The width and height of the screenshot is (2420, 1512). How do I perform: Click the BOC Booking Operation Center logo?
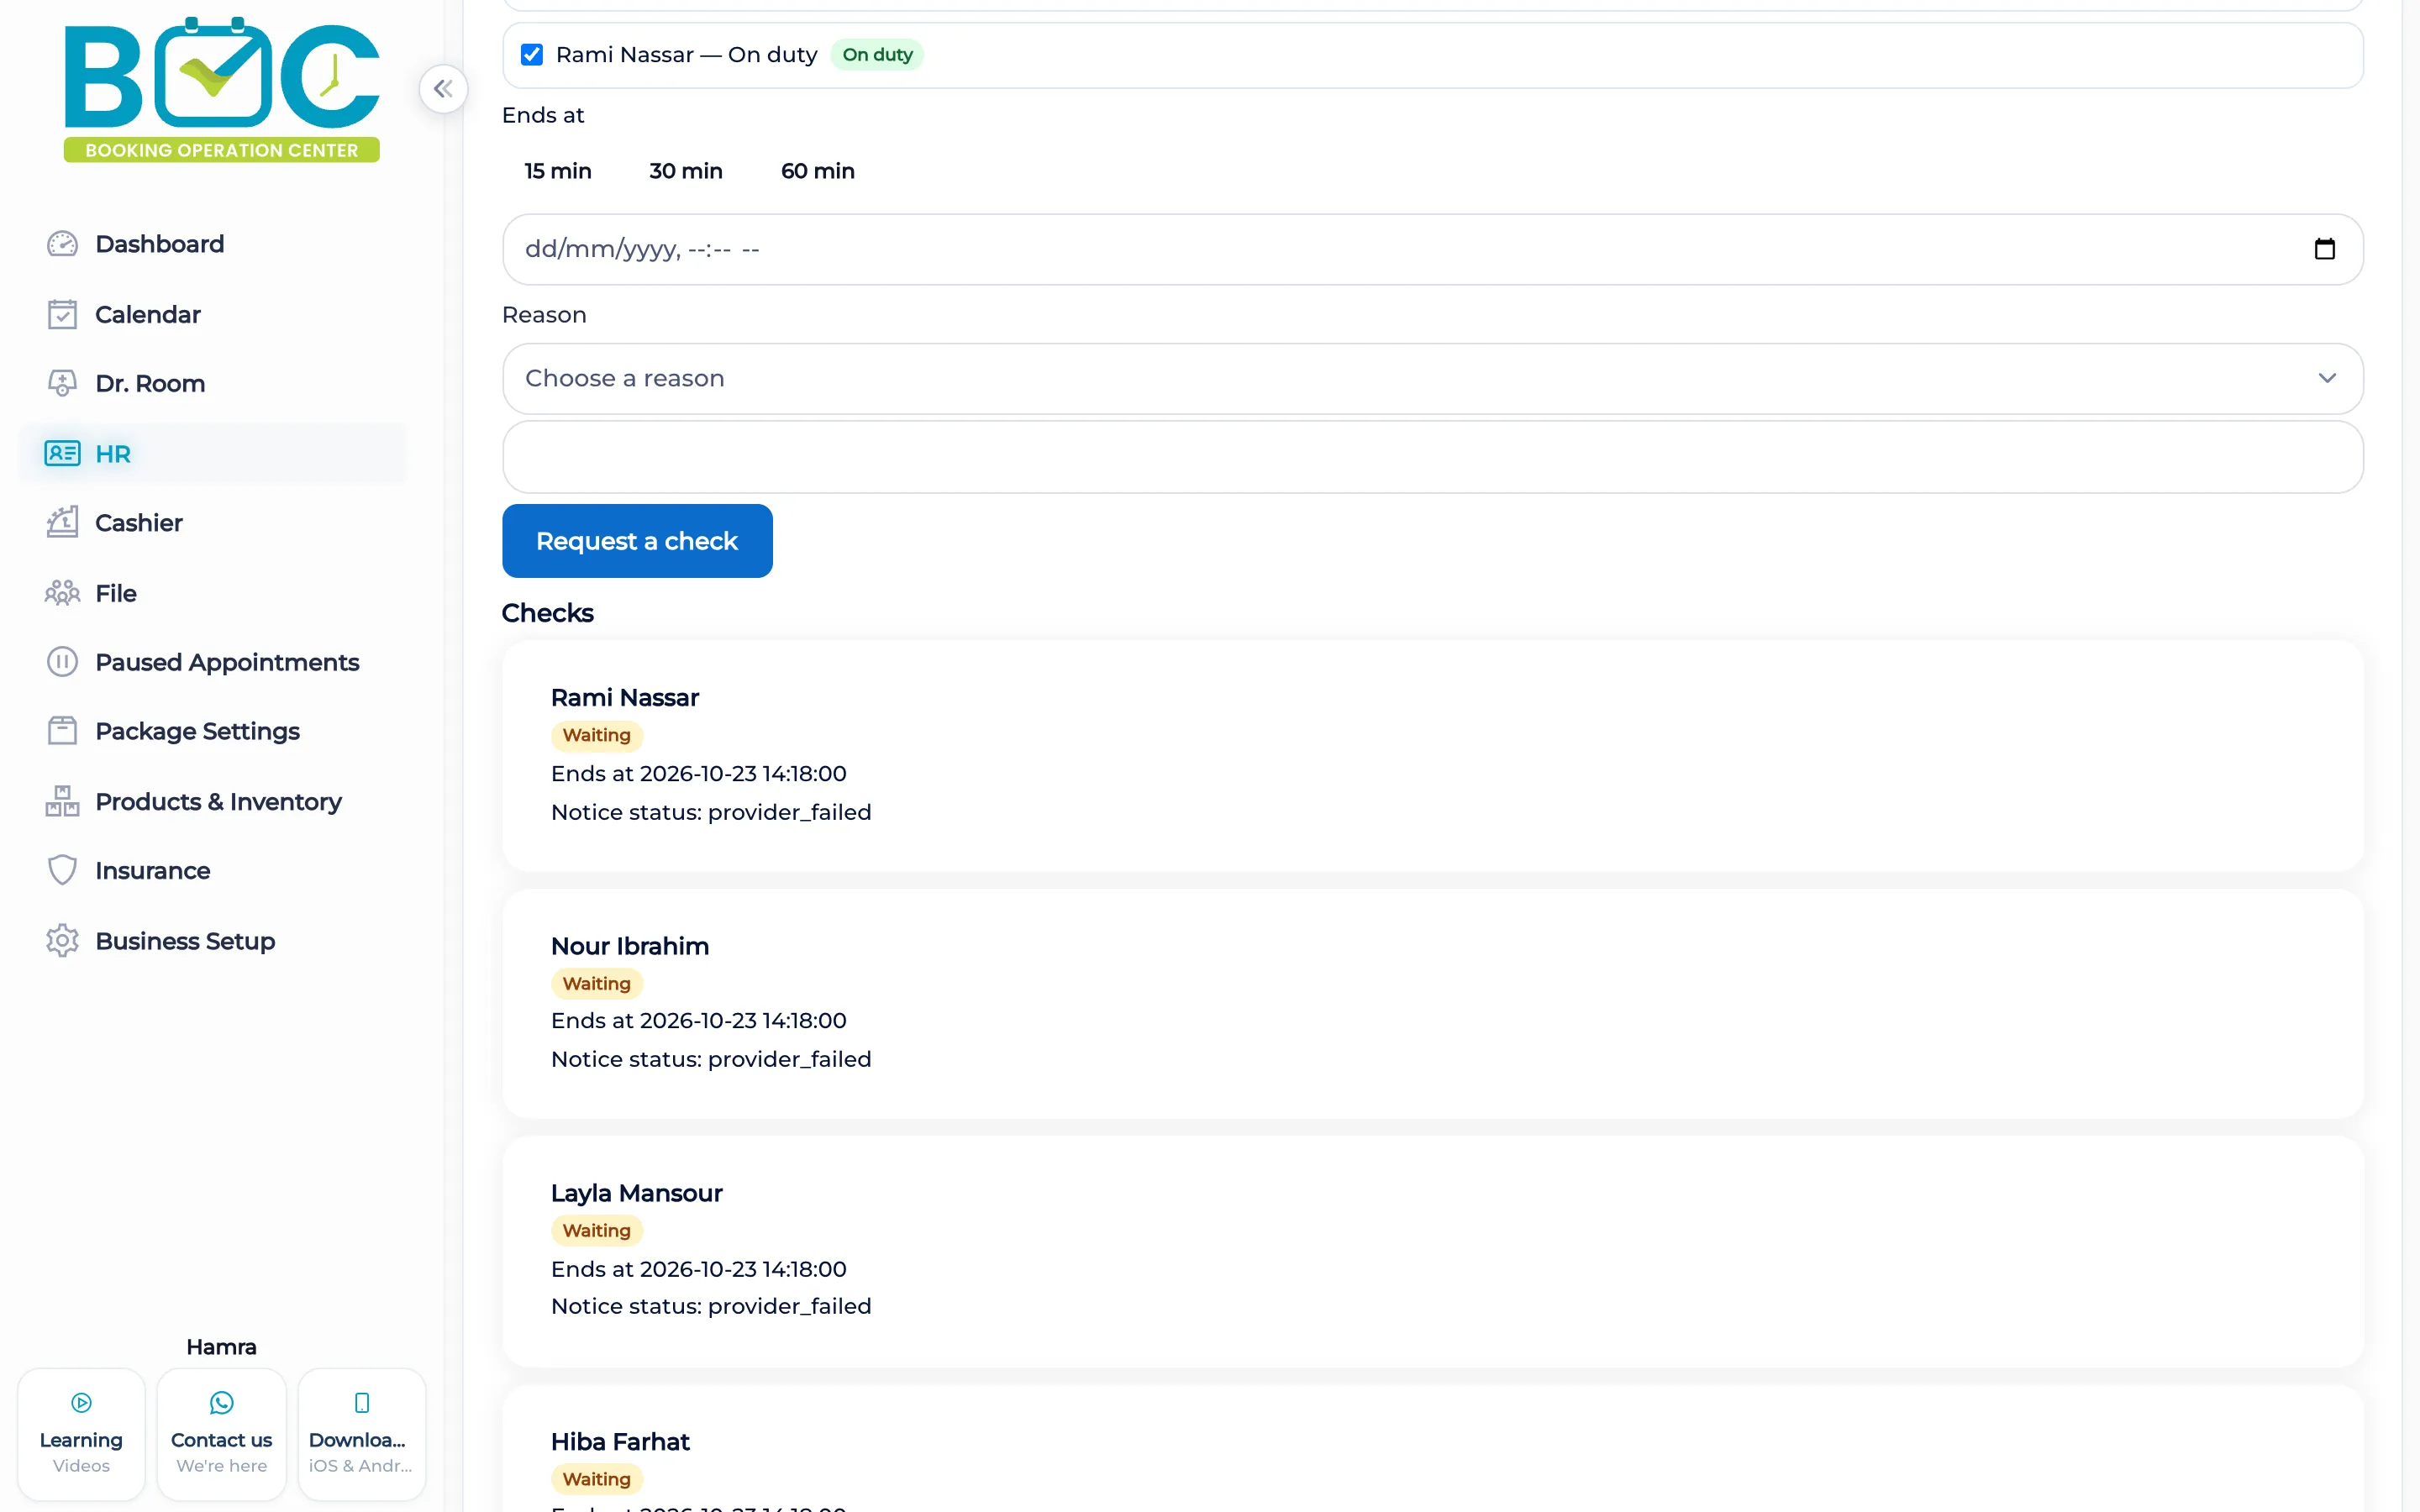pos(222,89)
